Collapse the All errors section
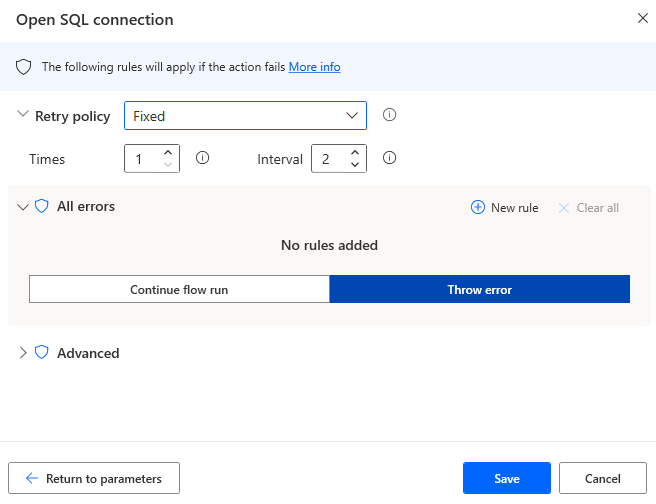 pyautogui.click(x=23, y=207)
